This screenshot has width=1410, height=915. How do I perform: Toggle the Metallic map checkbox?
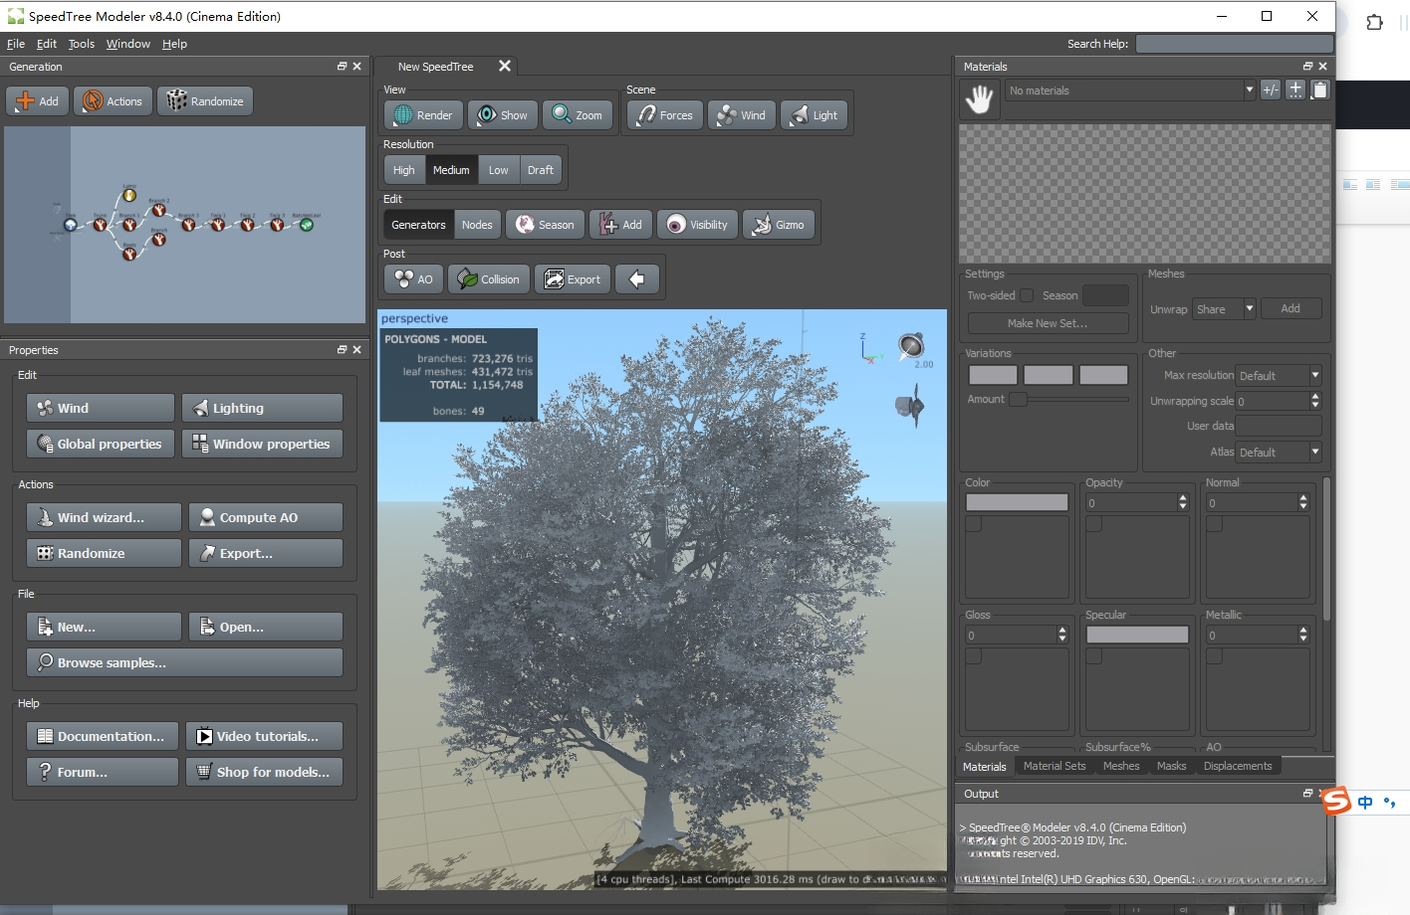(x=1214, y=656)
